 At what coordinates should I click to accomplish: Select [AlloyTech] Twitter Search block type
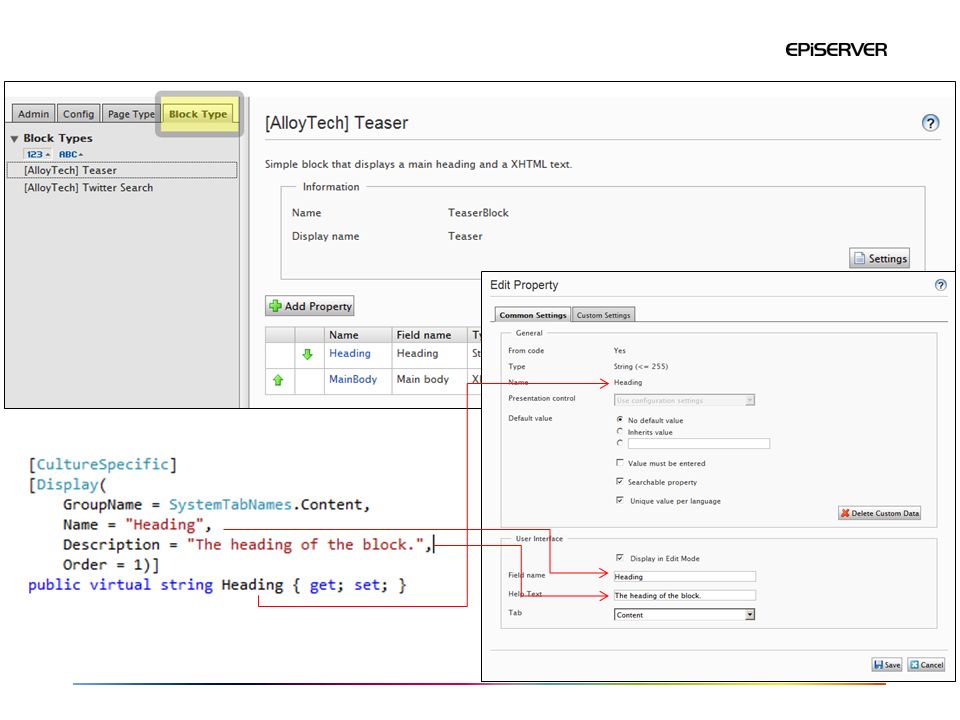89,188
